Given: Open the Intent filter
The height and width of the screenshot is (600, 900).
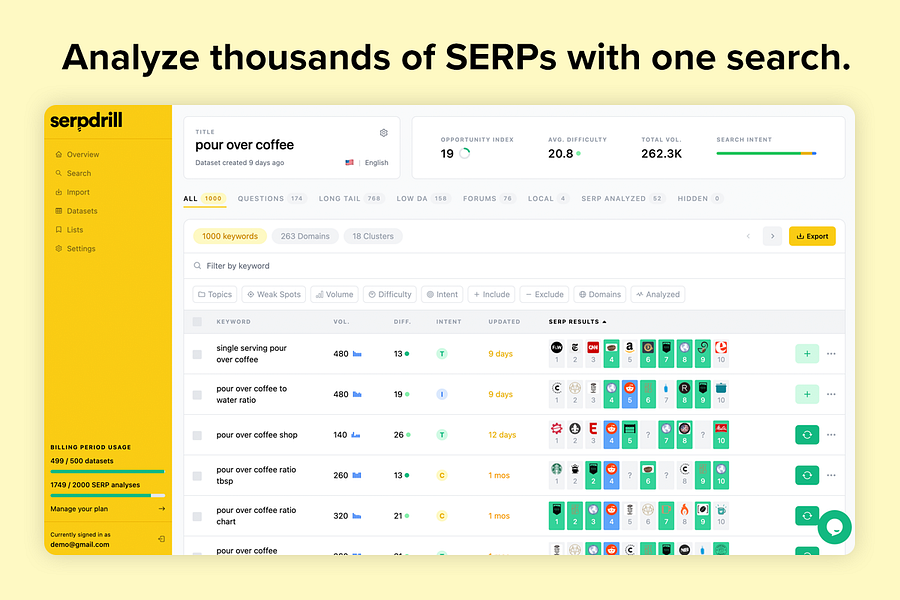Looking at the screenshot, I should [x=442, y=295].
